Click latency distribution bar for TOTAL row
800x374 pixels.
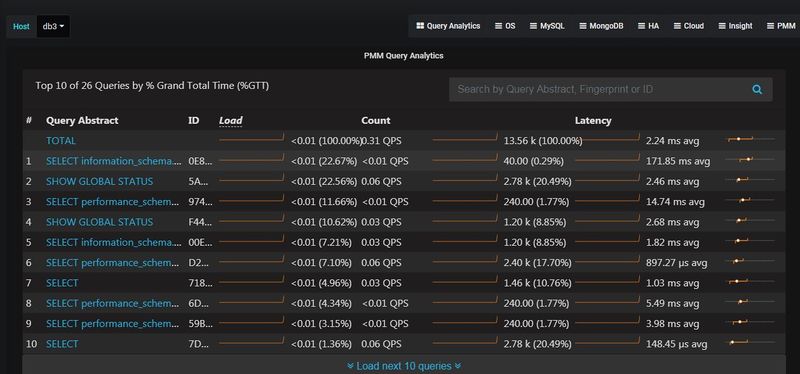pyautogui.click(x=750, y=139)
